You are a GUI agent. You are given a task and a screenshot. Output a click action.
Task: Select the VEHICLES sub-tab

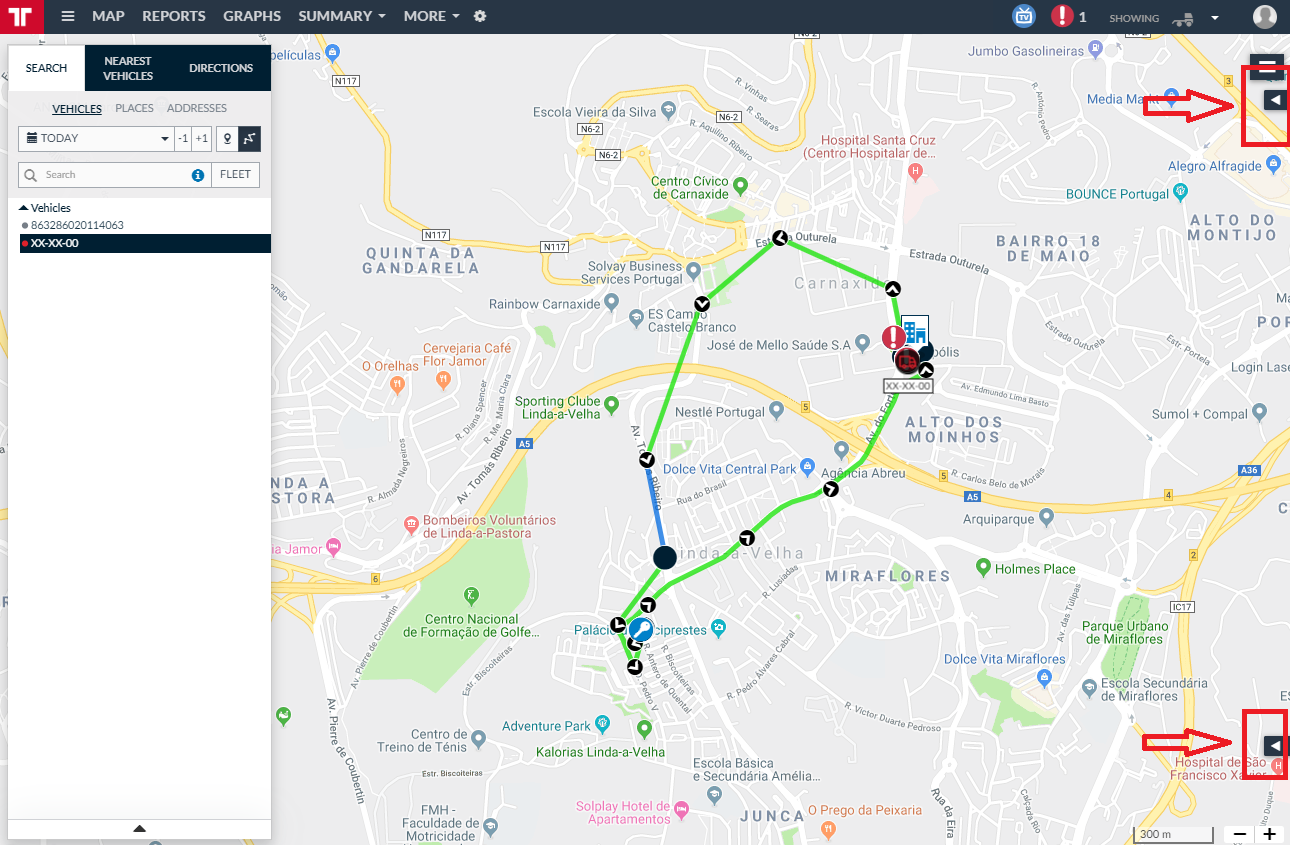click(77, 108)
